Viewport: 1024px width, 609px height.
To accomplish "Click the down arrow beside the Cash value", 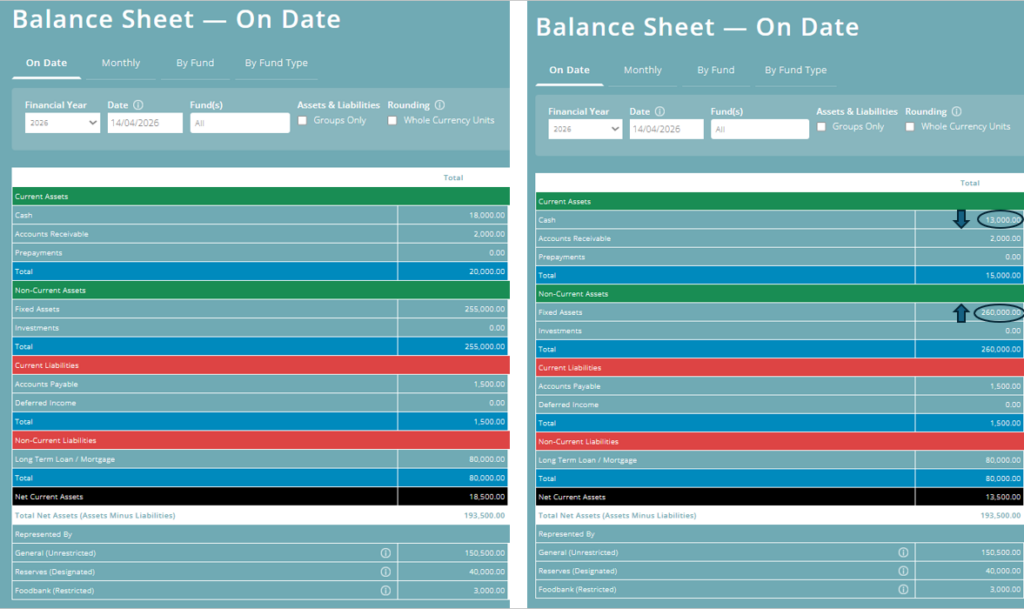I will pos(961,219).
